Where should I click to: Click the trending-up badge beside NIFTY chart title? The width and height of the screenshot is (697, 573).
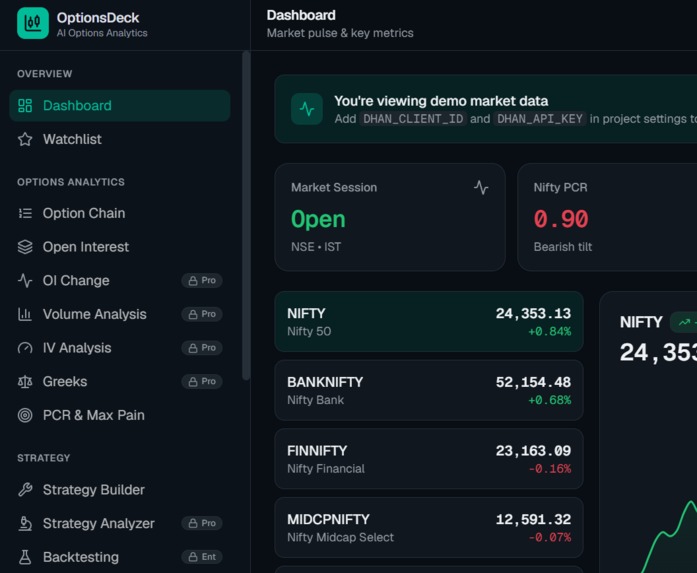coord(685,322)
